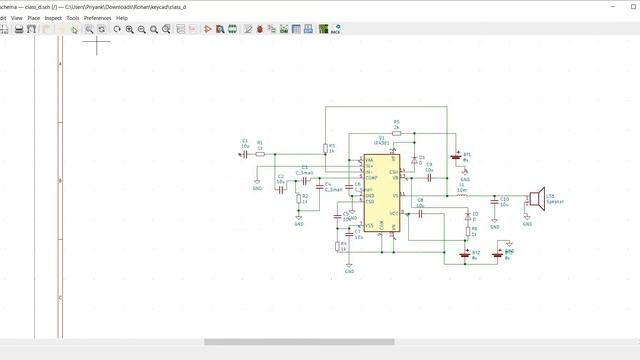This screenshot has height=360, width=640.
Task: Click Zoom to Selection icon
Action: click(x=166, y=29)
